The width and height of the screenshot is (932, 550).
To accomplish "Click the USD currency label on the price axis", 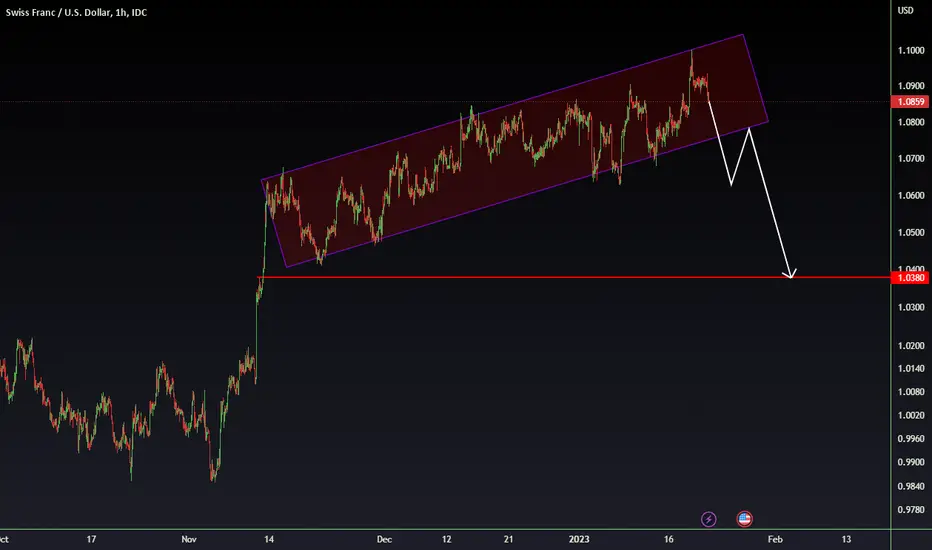I will 905,10.
